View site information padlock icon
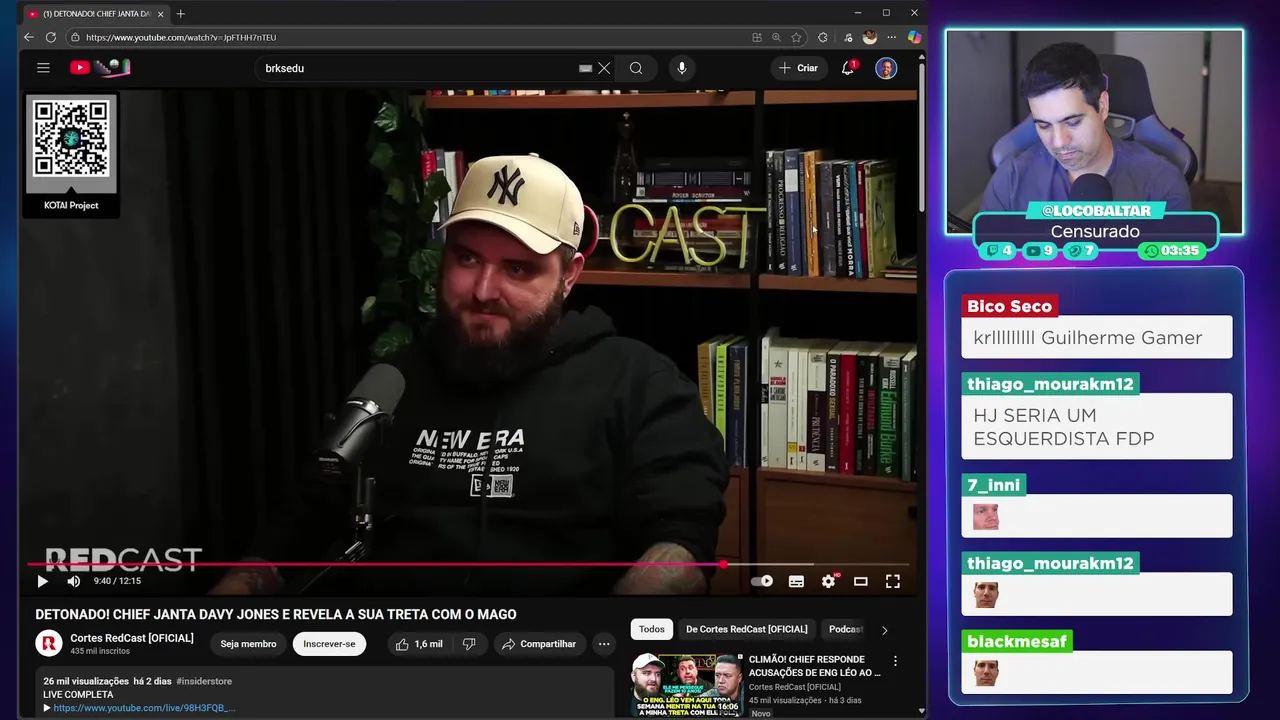1280x720 pixels. [75, 37]
